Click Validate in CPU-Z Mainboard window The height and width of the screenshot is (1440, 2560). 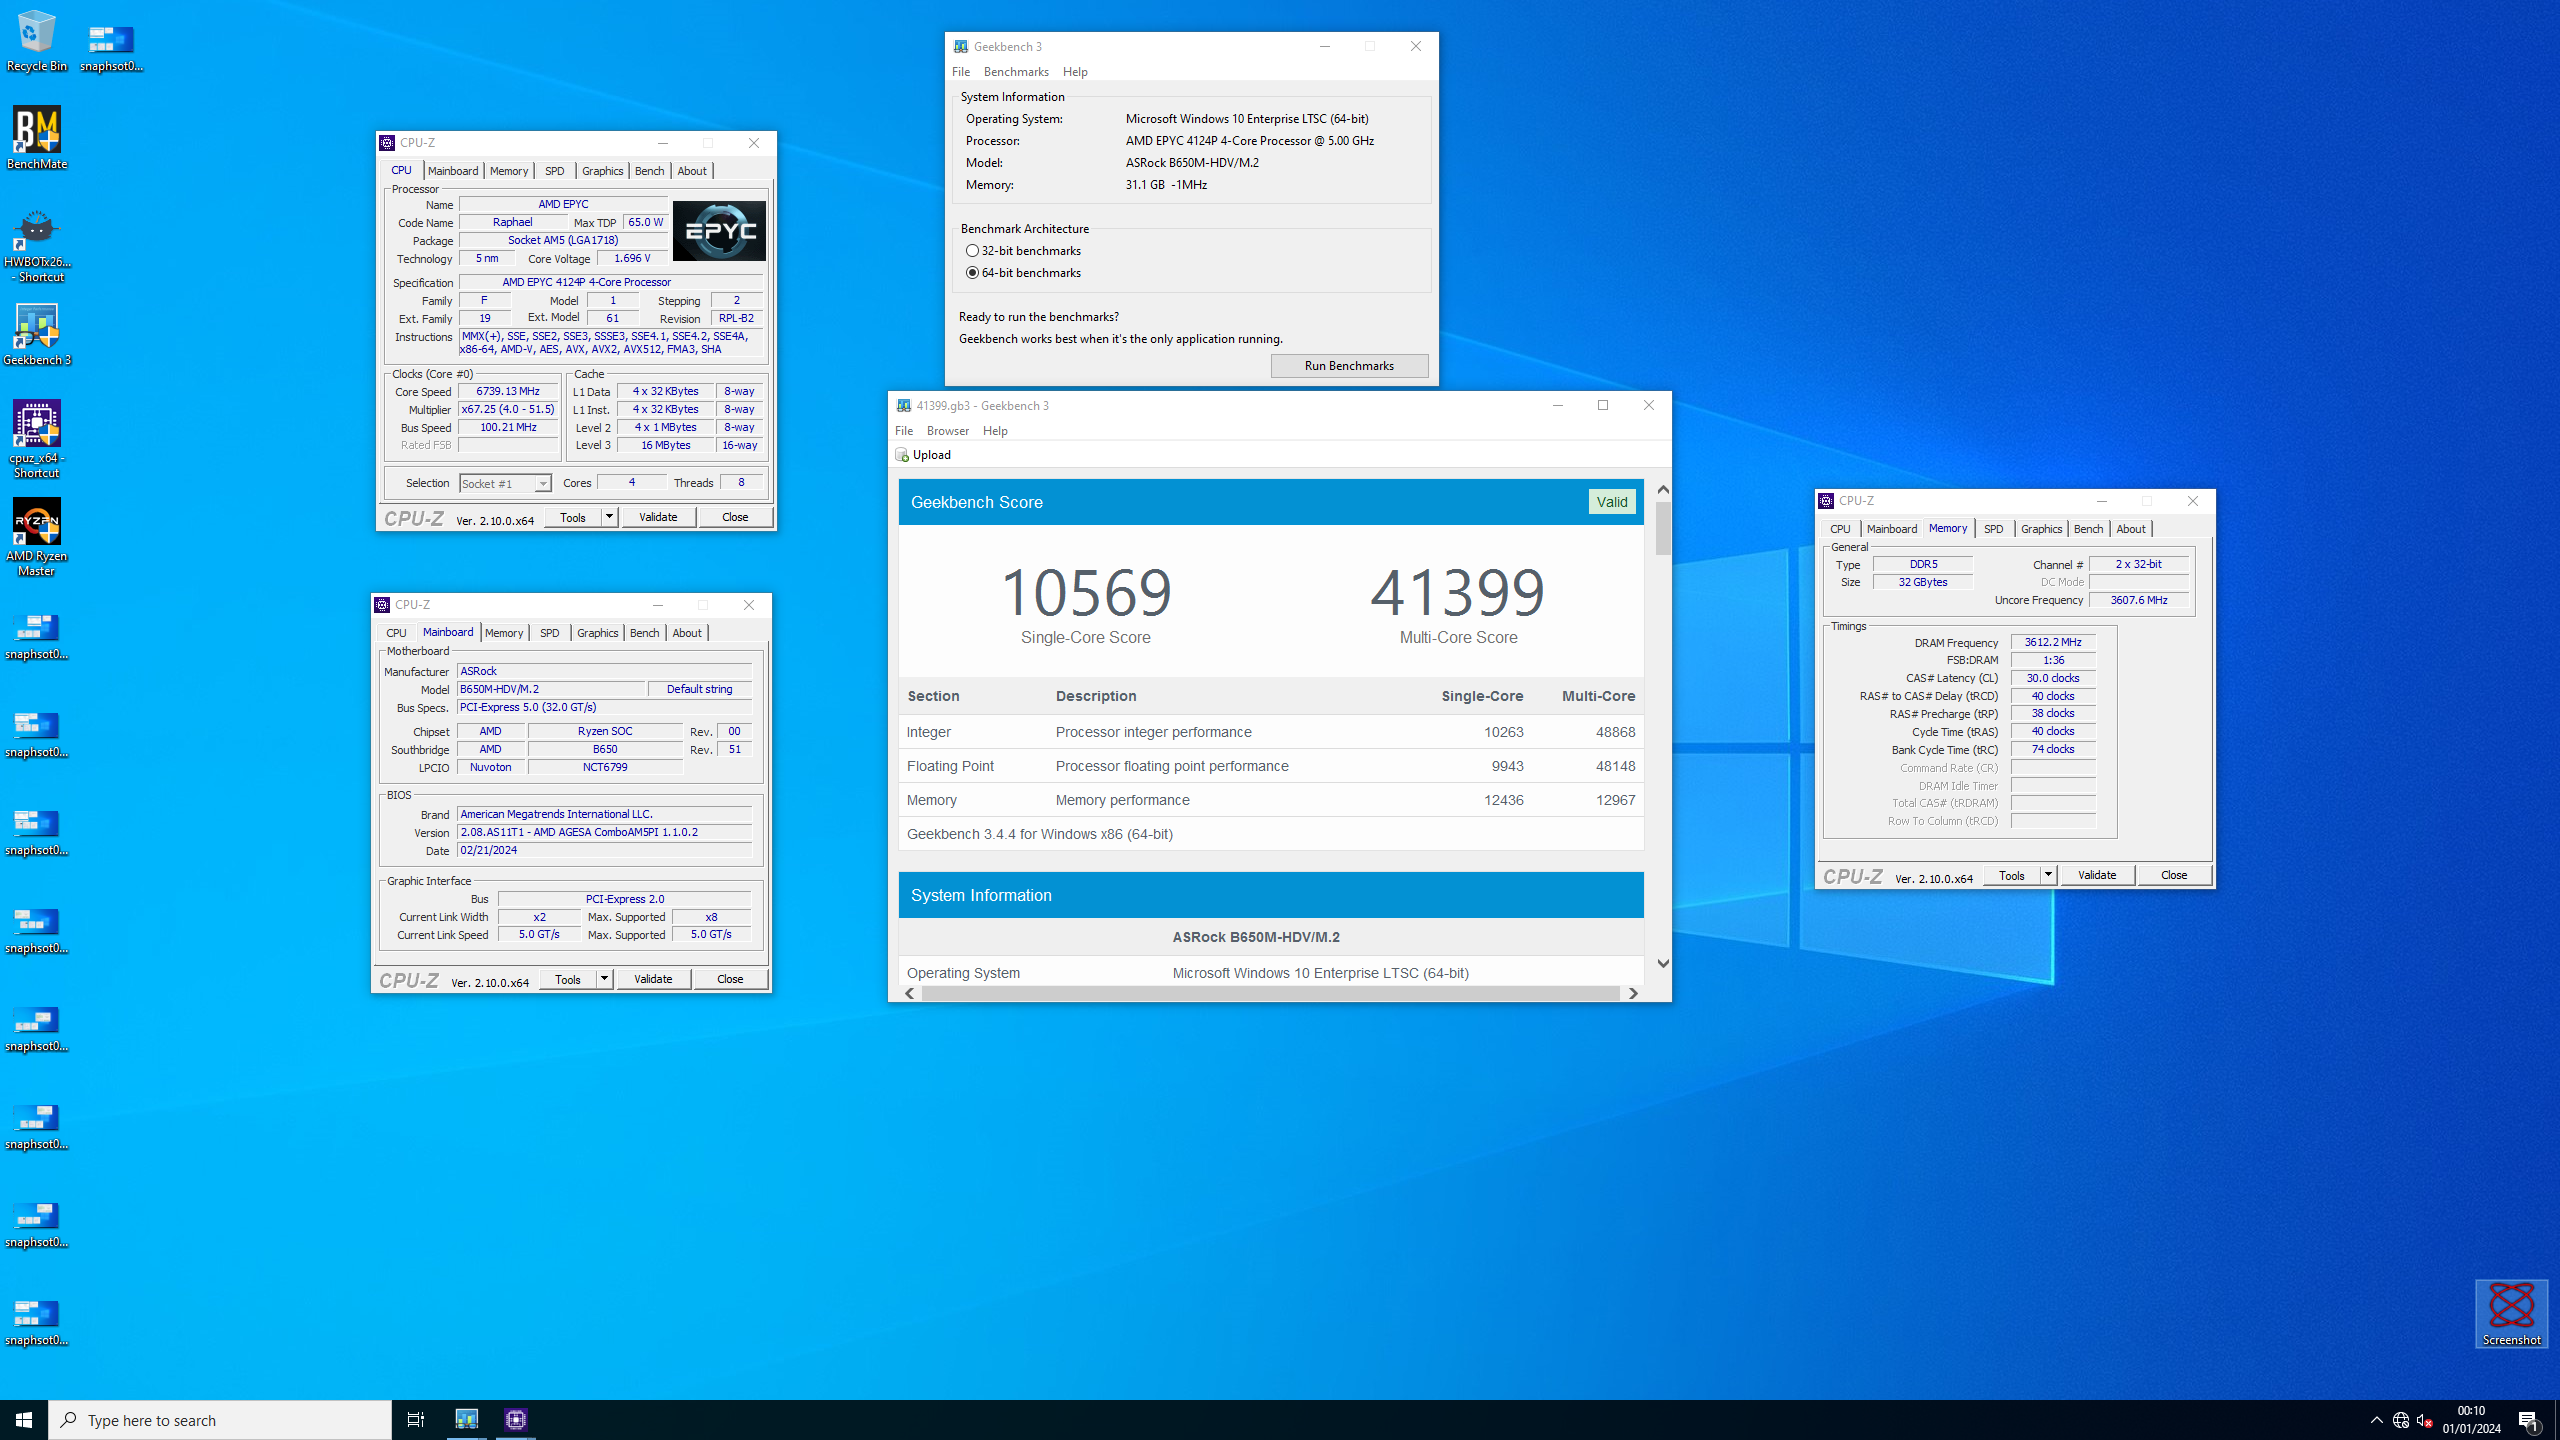click(x=653, y=979)
